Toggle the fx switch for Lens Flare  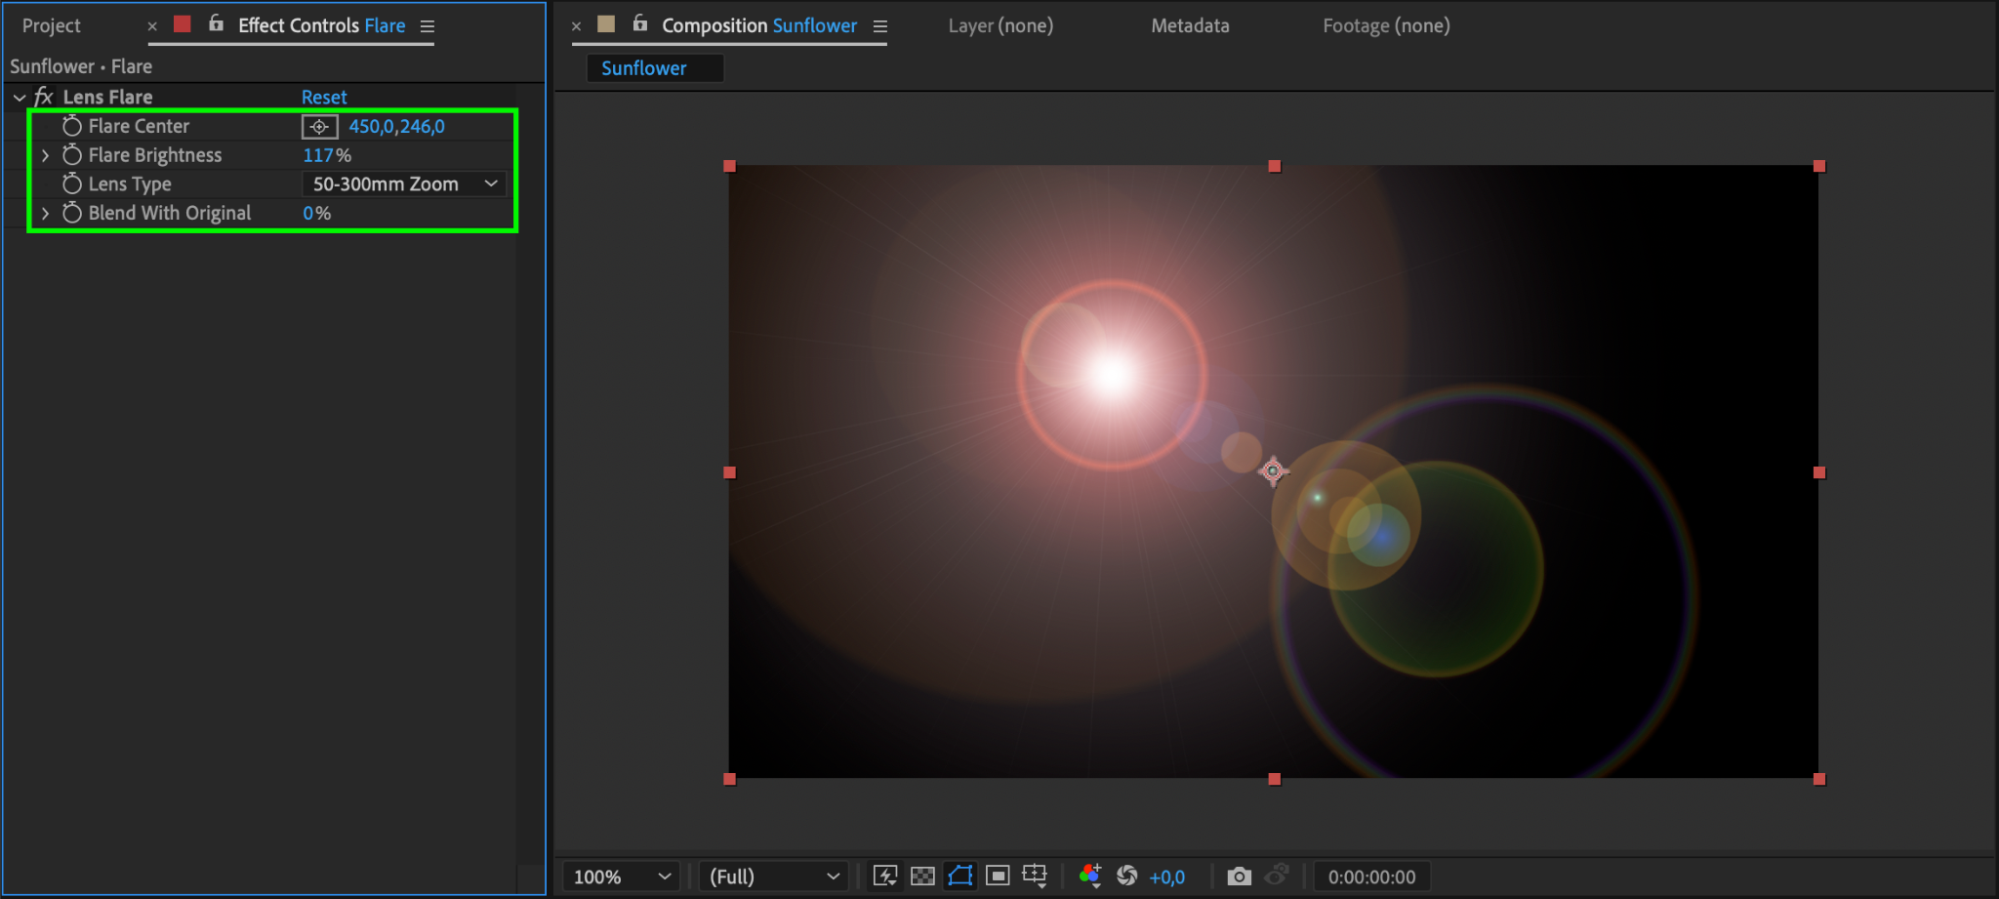point(43,97)
